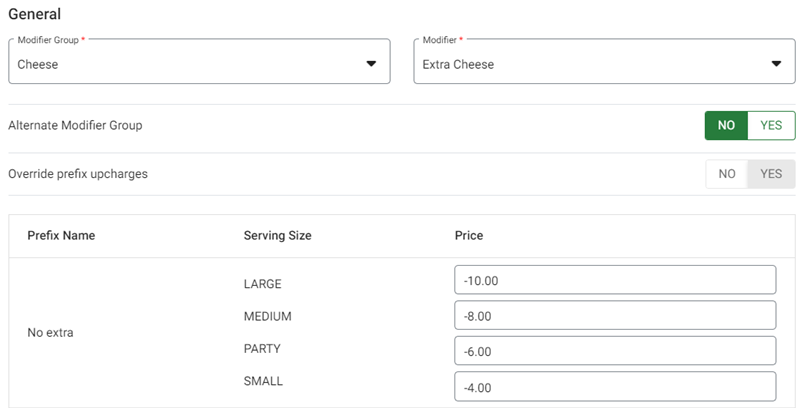This screenshot has height=408, width=800.
Task: Click the MEDIUM price field with -8.00
Action: (615, 316)
